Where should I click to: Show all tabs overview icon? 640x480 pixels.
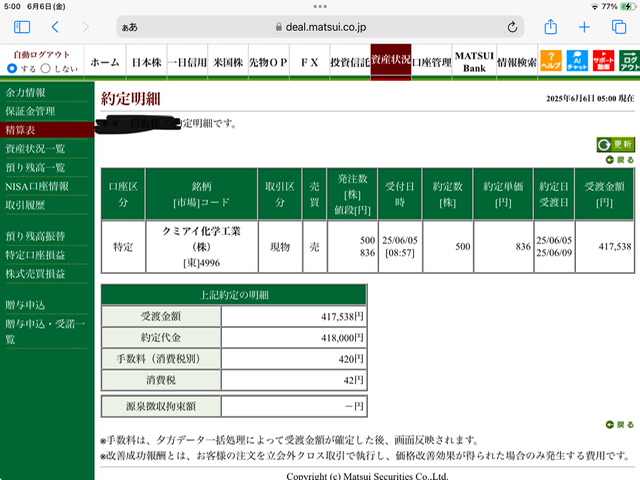click(619, 27)
